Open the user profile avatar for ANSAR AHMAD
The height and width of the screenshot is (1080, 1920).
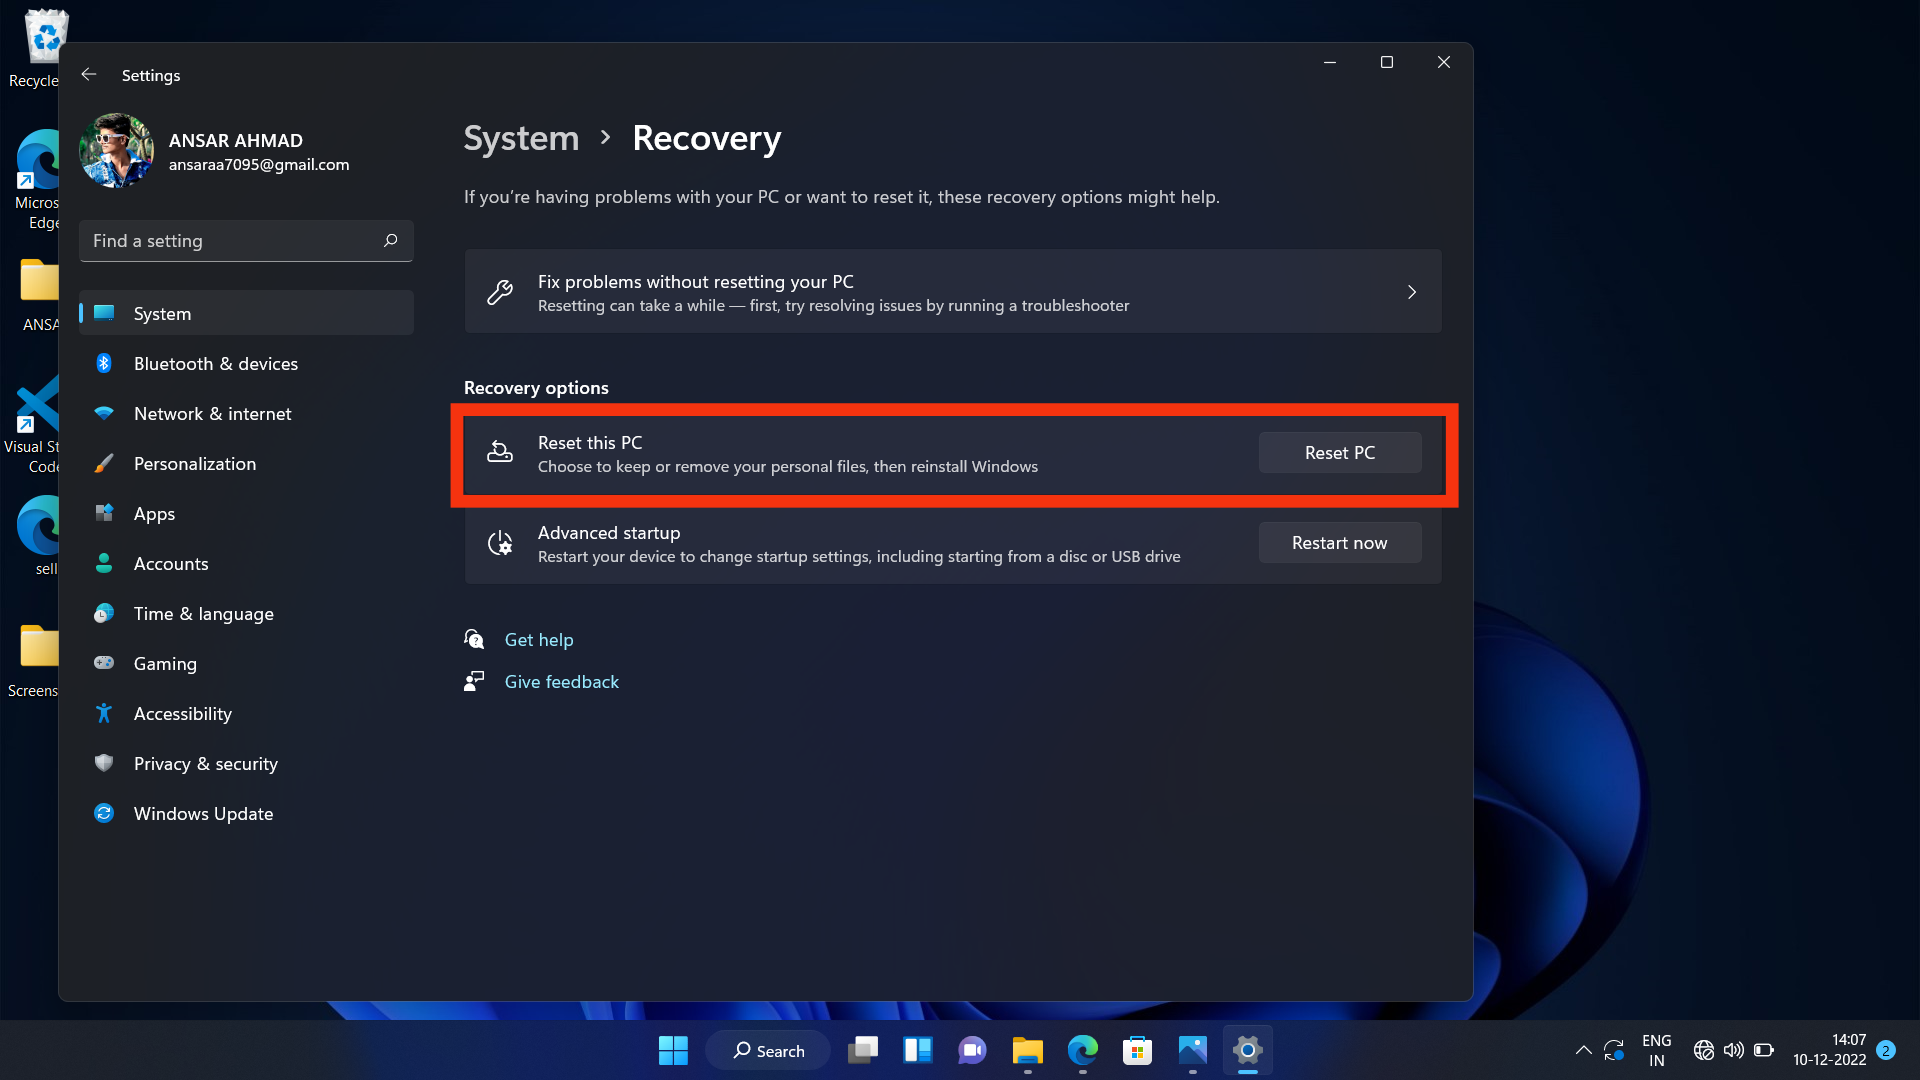[115, 150]
